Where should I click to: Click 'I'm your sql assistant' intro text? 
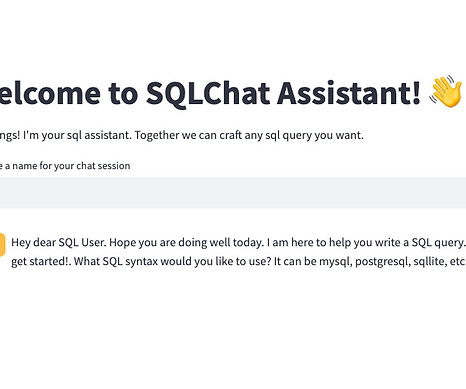tap(77, 135)
